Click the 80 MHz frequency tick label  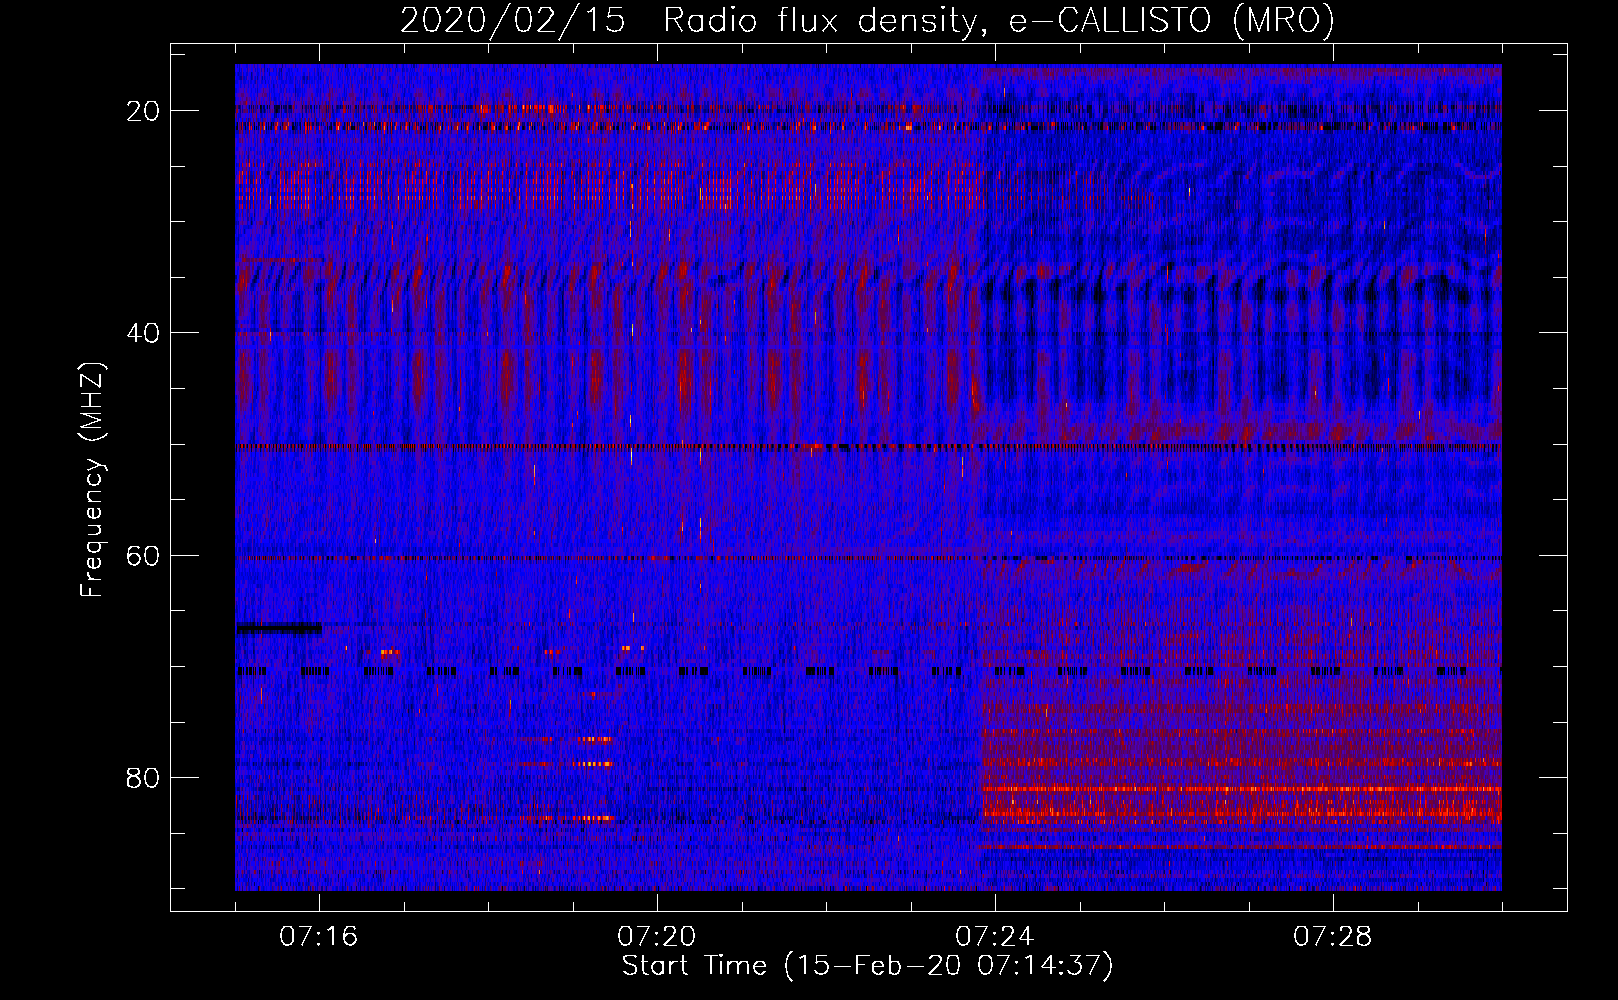[143, 777]
